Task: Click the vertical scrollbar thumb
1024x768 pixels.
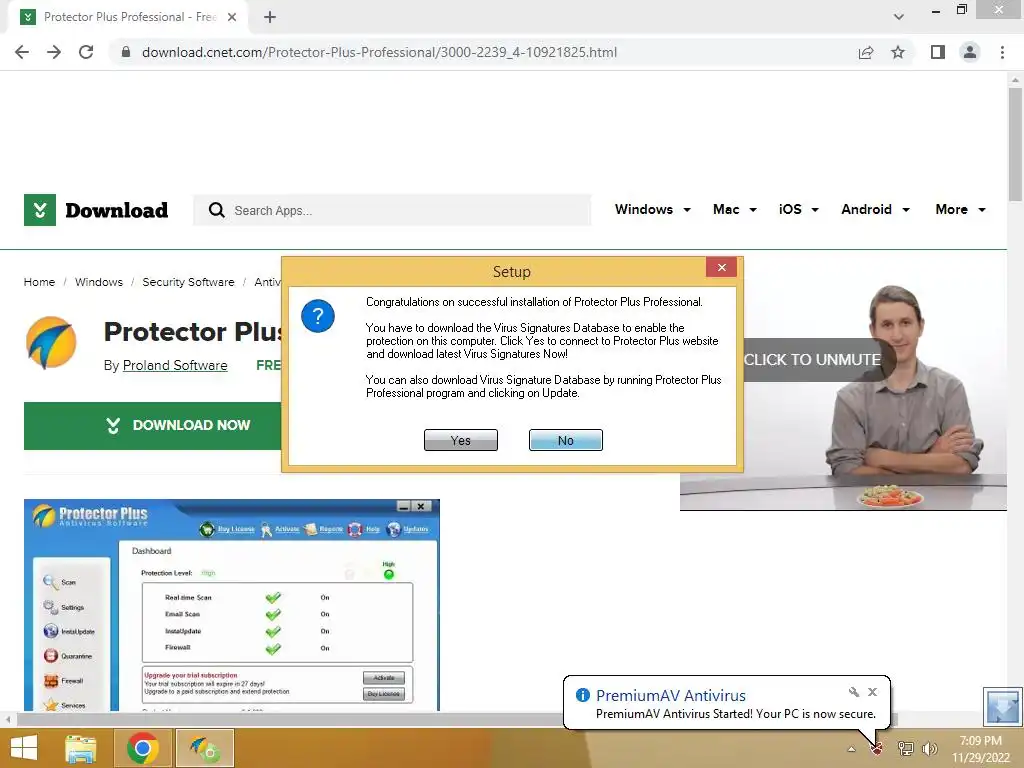Action: pos(1015,144)
